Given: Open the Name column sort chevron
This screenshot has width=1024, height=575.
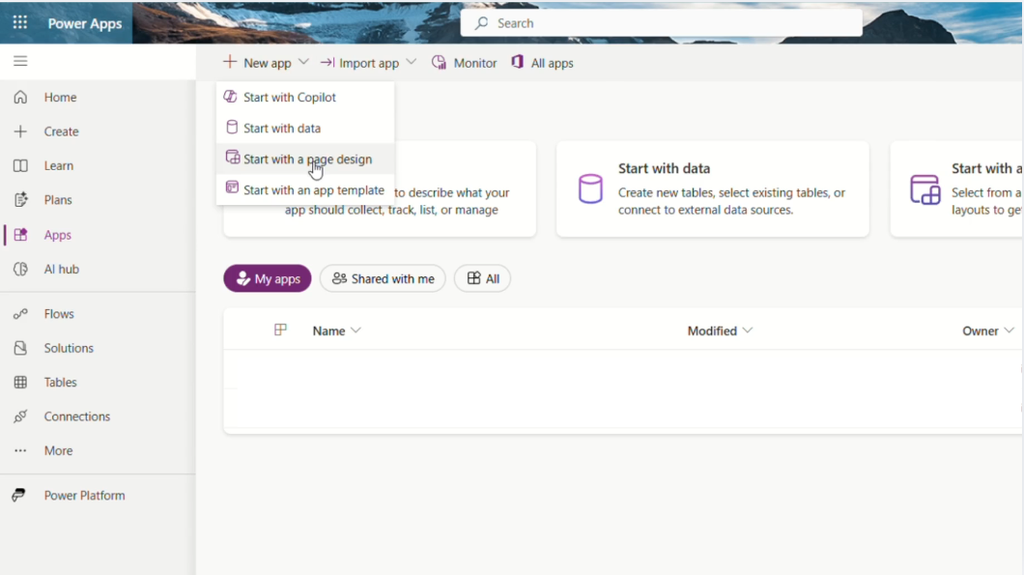Looking at the screenshot, I should point(356,331).
